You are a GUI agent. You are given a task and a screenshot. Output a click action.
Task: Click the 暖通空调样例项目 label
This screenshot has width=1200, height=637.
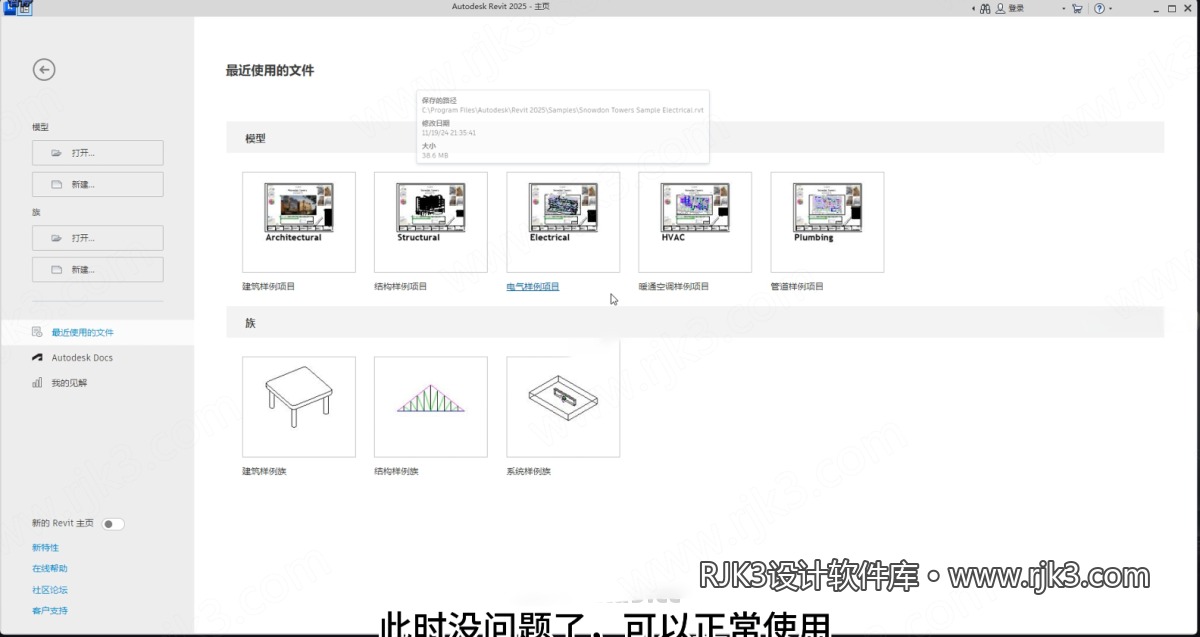pyautogui.click(x=674, y=287)
